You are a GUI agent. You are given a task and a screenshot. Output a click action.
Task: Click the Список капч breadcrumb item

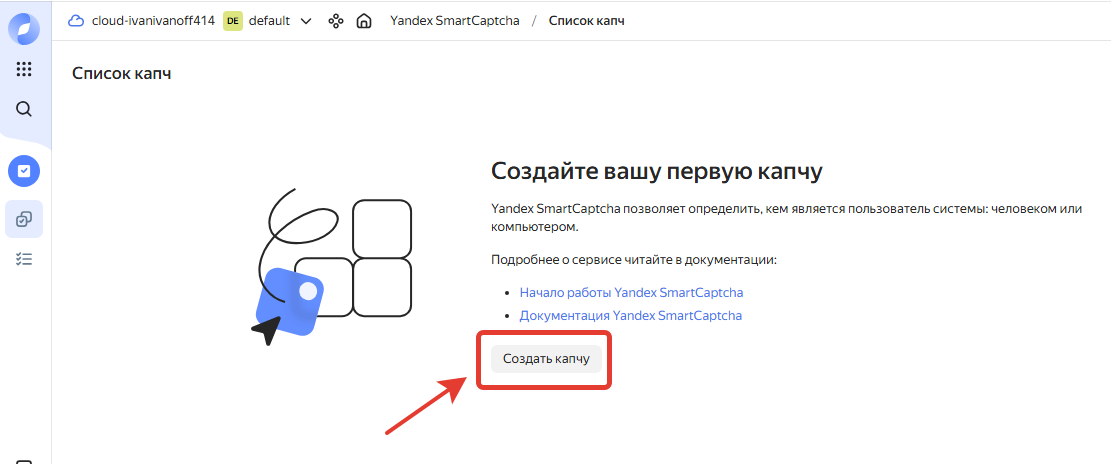586,21
